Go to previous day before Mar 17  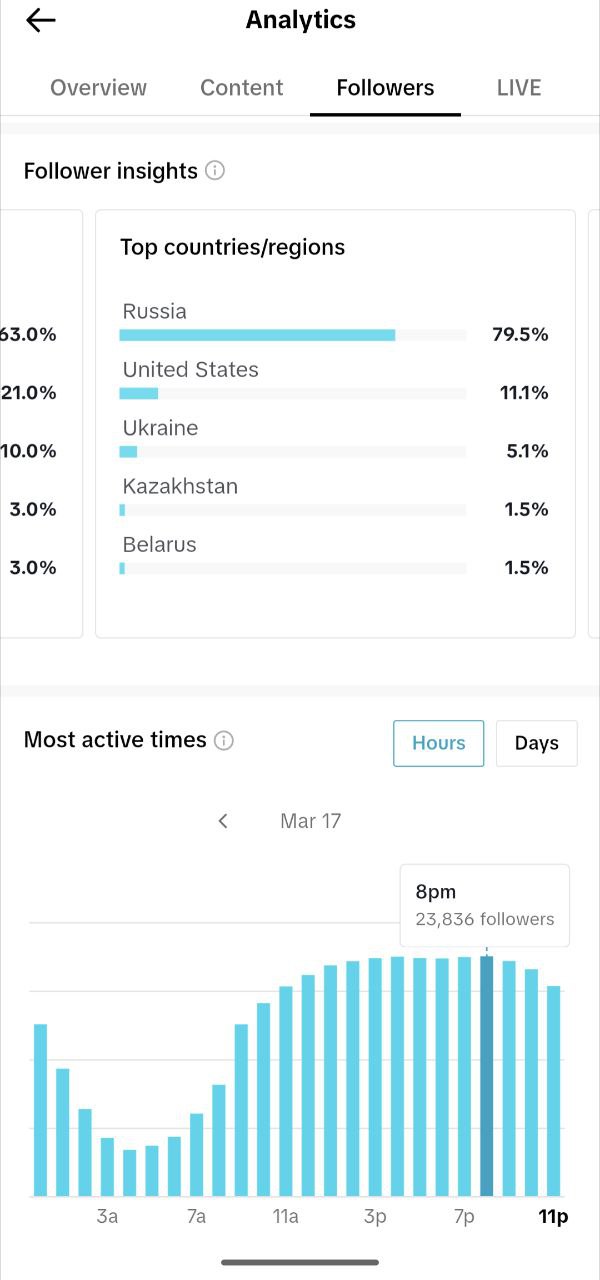pos(223,821)
